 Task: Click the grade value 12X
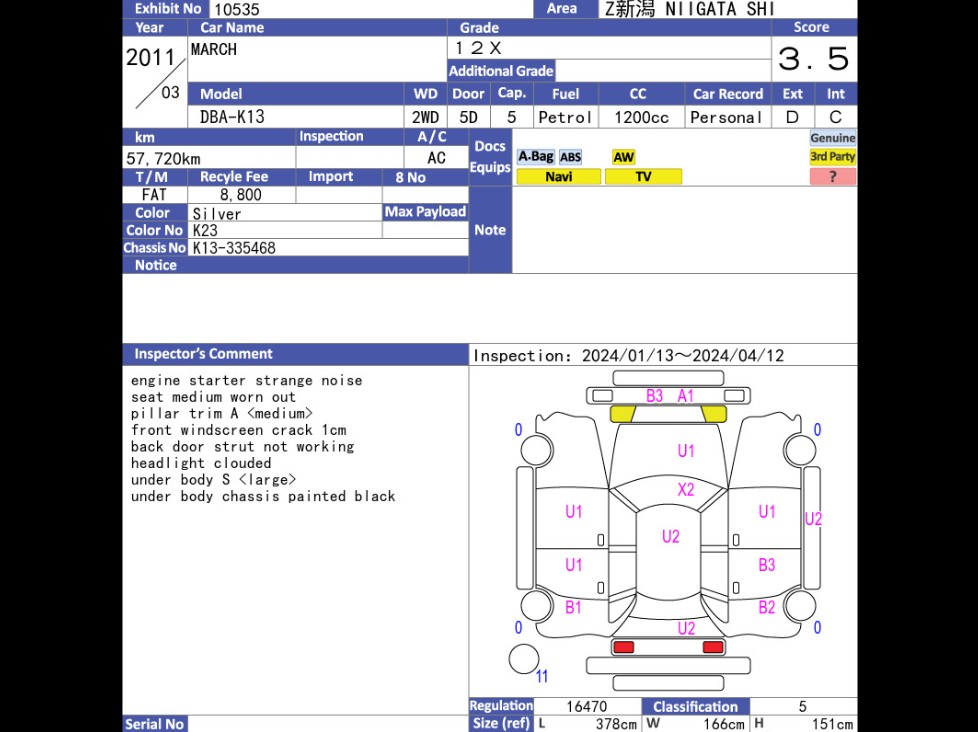[x=478, y=48]
